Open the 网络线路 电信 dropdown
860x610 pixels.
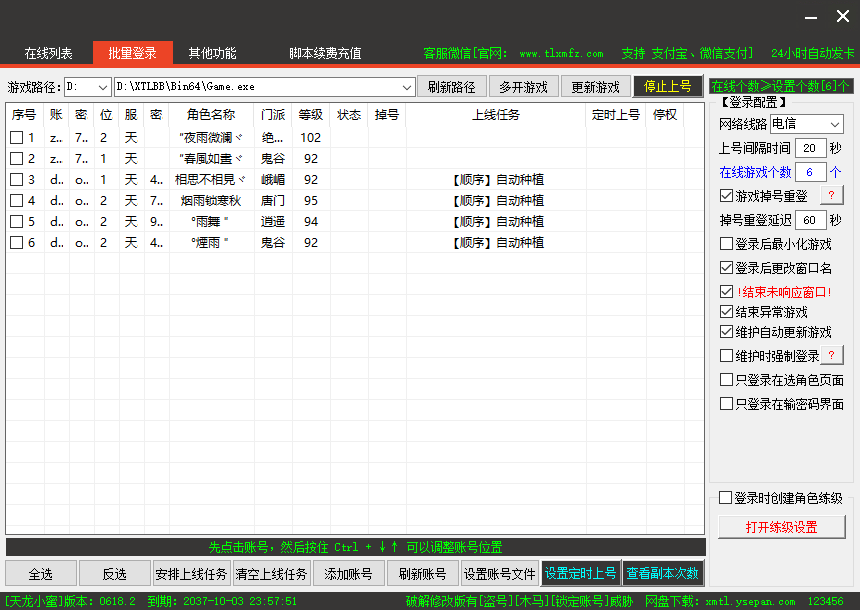[x=806, y=124]
